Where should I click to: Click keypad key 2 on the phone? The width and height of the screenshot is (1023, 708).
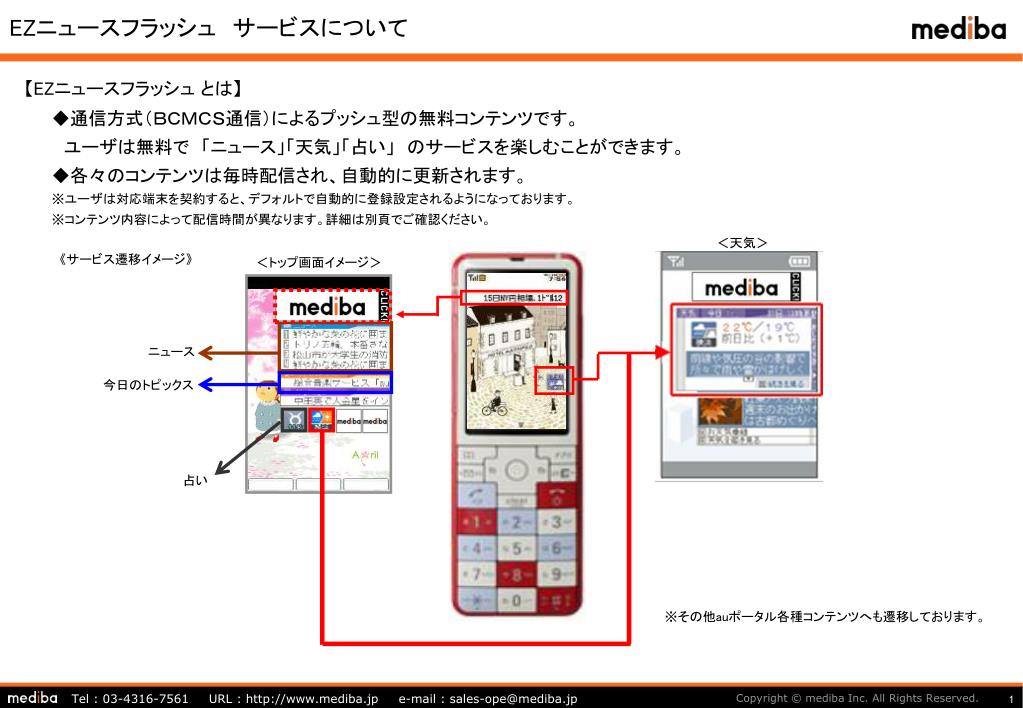pos(517,522)
